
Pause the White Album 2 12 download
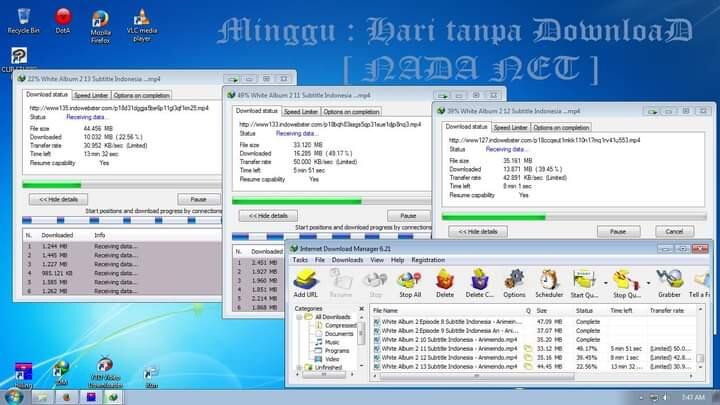coord(618,231)
